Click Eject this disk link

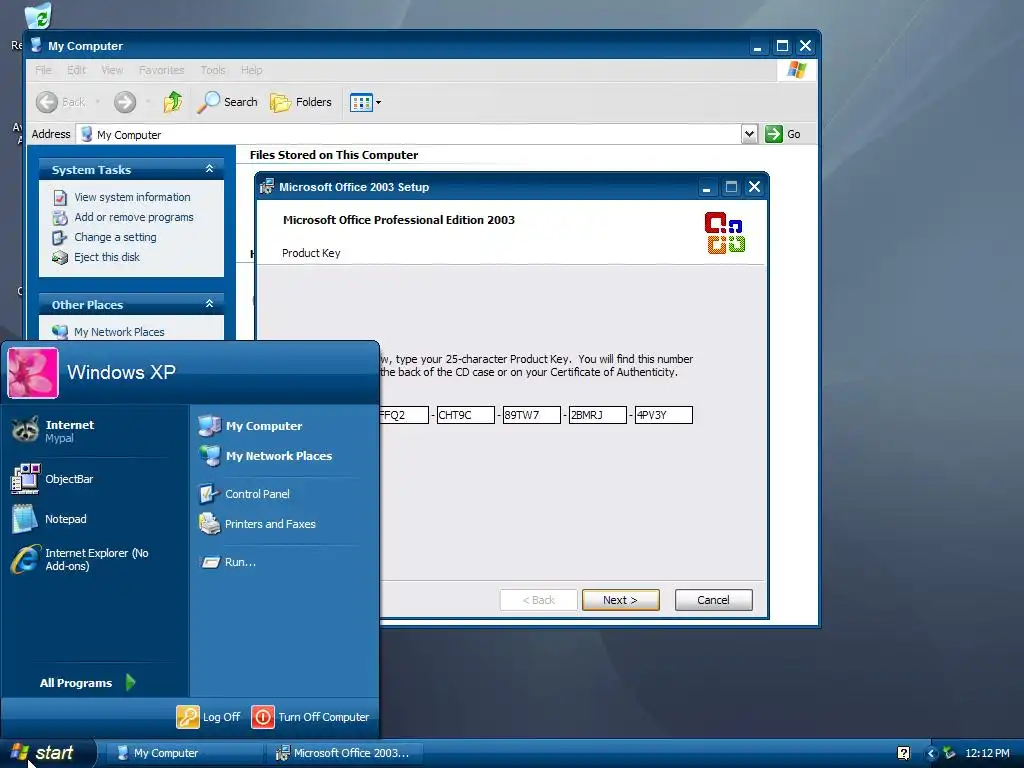coord(106,257)
